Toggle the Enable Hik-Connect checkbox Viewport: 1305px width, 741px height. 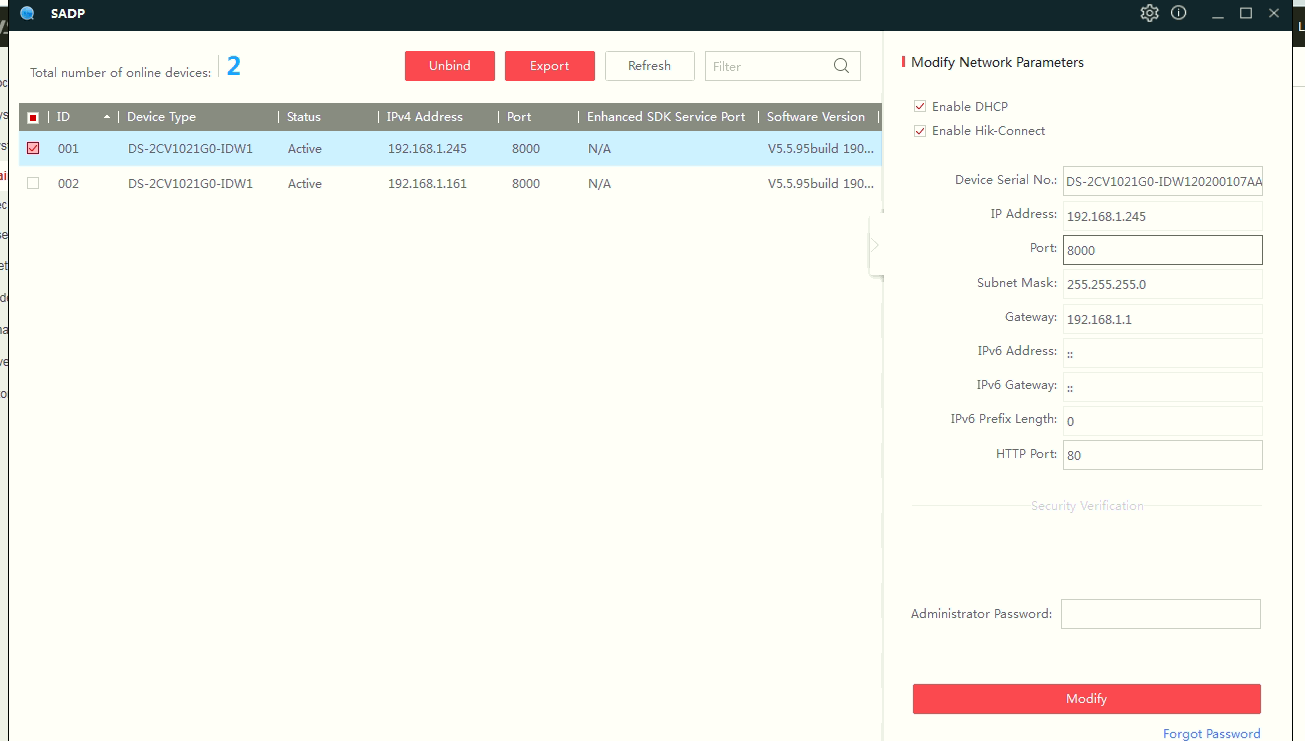pos(920,130)
